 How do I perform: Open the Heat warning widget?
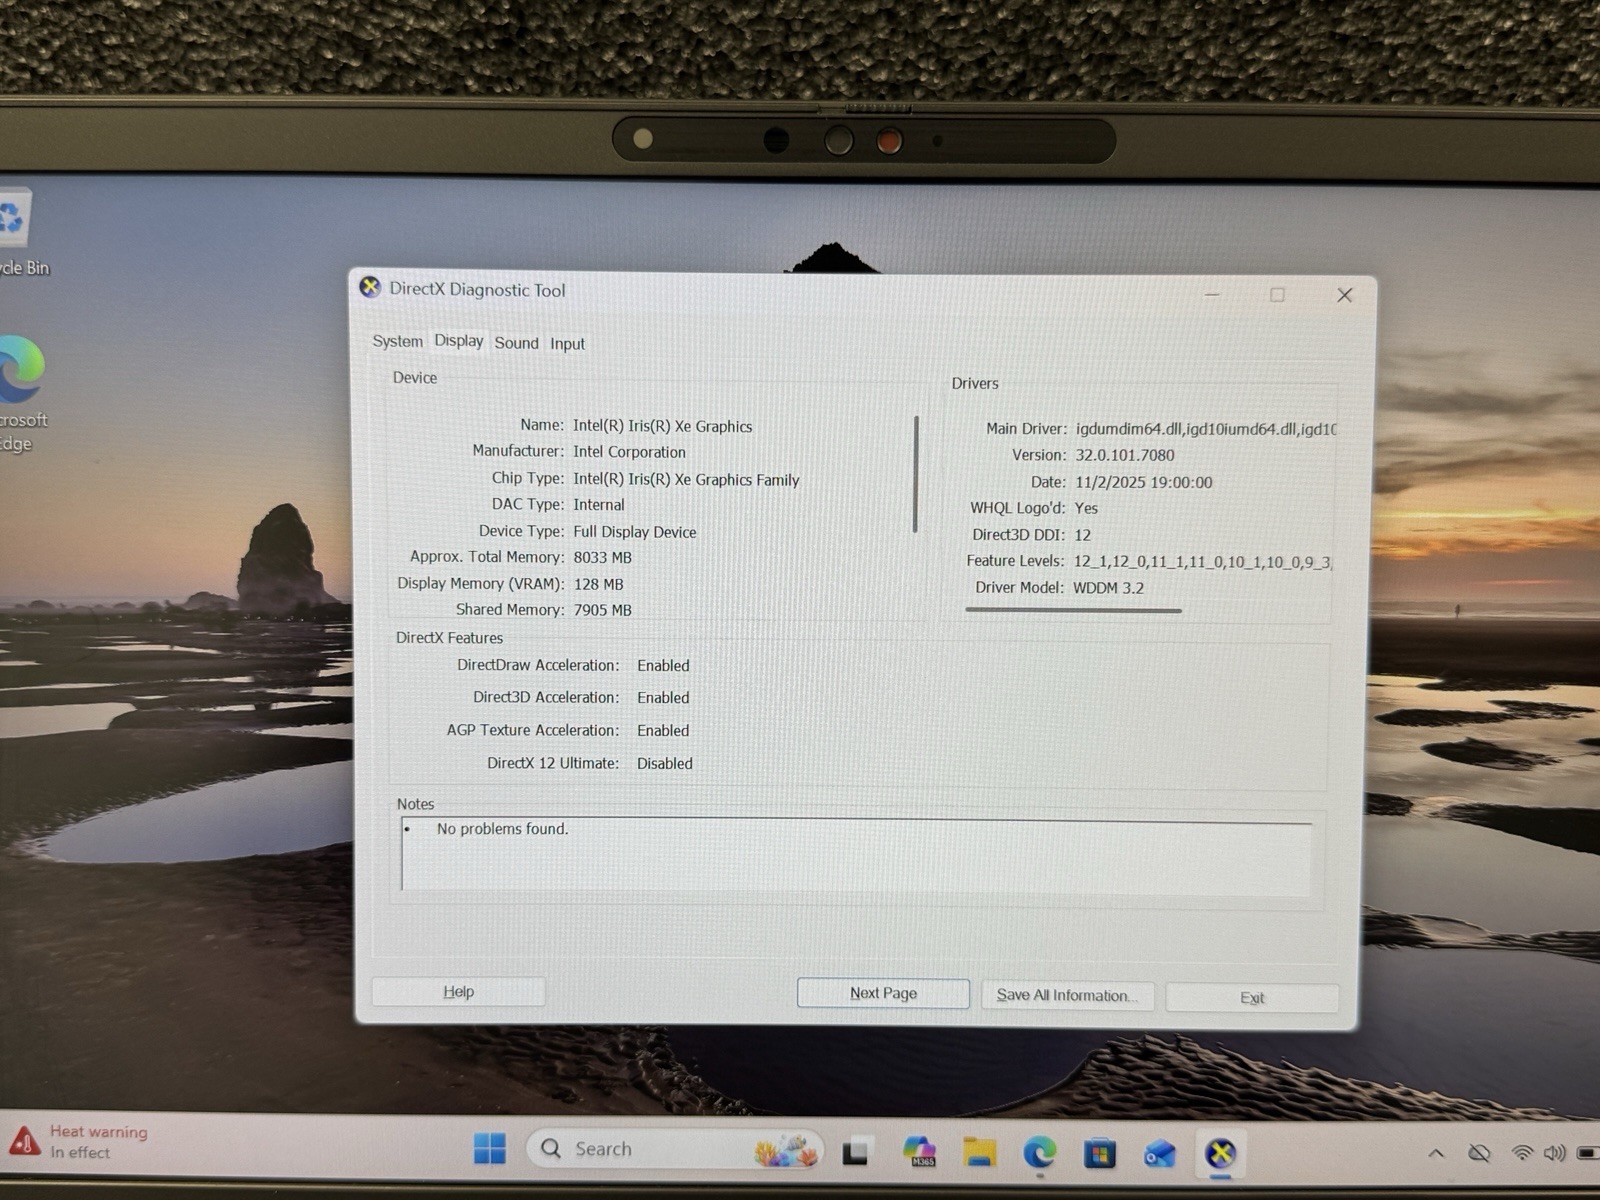pyautogui.click(x=79, y=1142)
